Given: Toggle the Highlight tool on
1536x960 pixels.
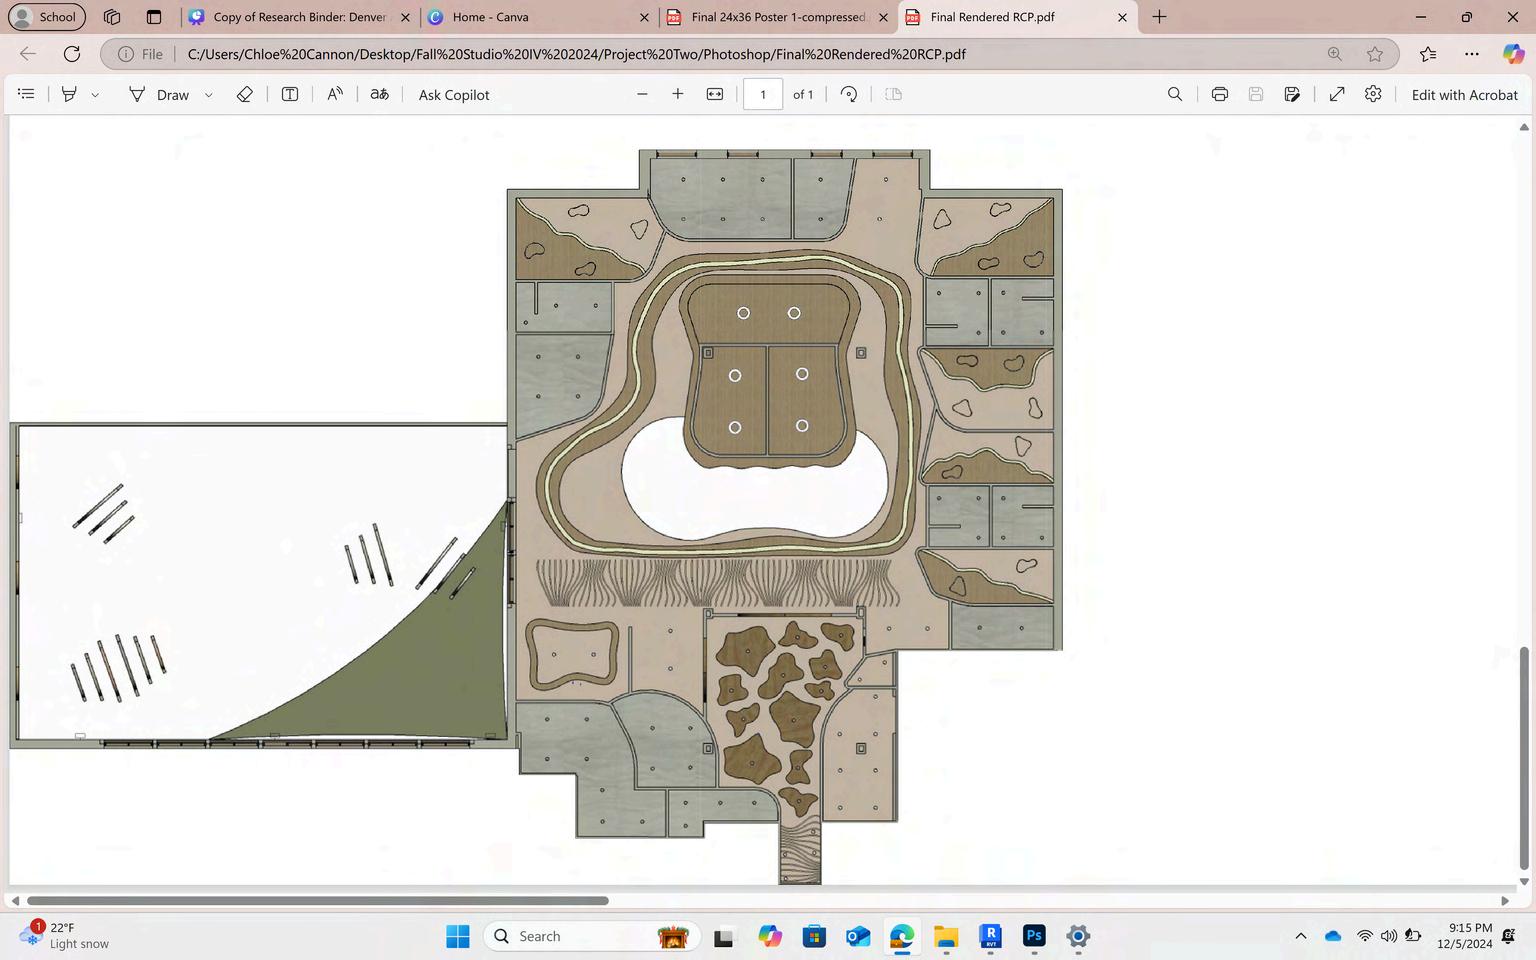Looking at the screenshot, I should pyautogui.click(x=69, y=94).
